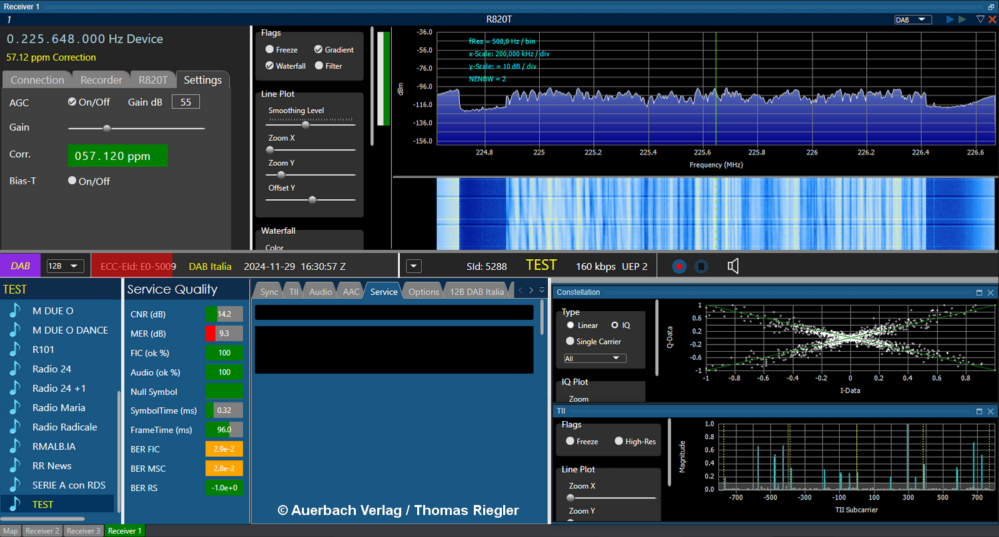Adjust the Smoothing Level slider
This screenshot has width=999, height=537.
(310, 124)
